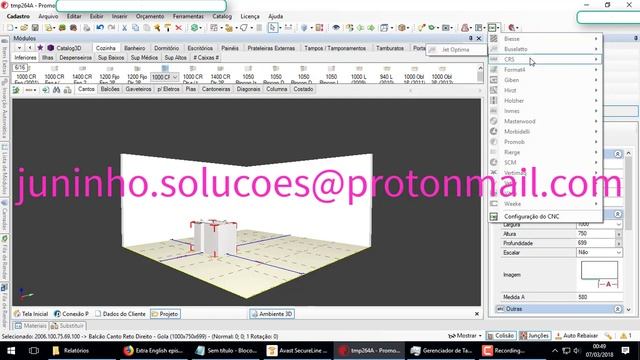
Task: Toggle the Colisão status bar button
Action: click(501, 336)
